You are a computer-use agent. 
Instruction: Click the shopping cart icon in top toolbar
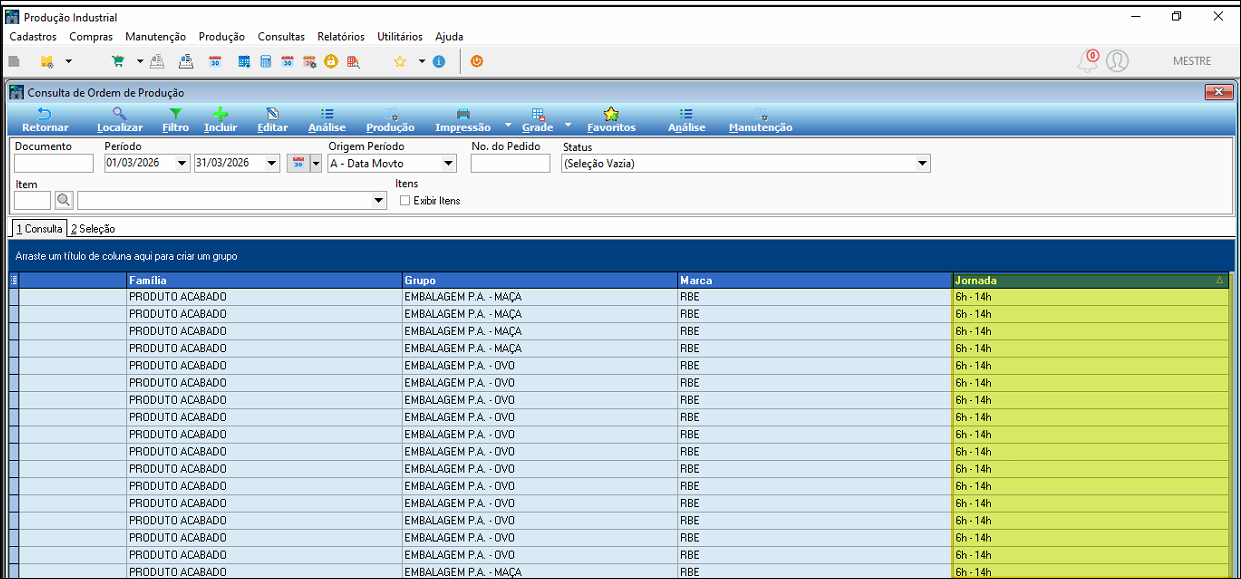click(118, 61)
